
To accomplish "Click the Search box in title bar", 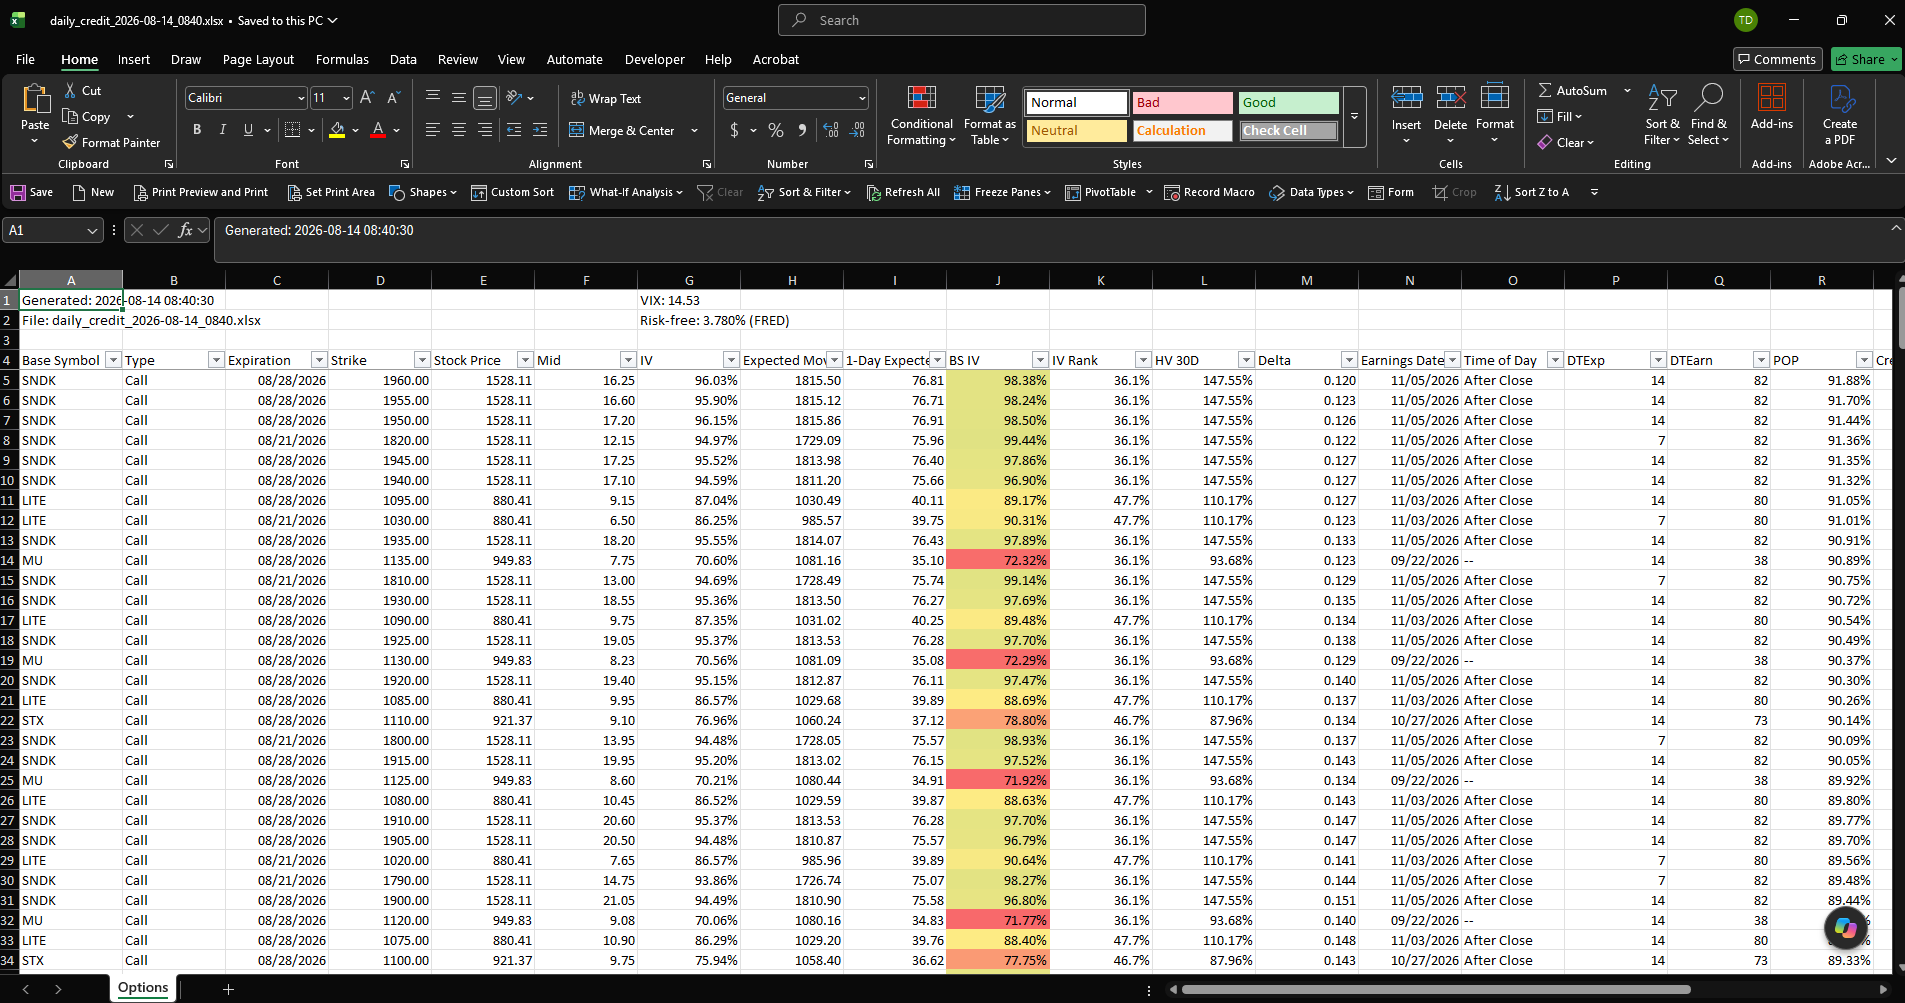I will (962, 20).
